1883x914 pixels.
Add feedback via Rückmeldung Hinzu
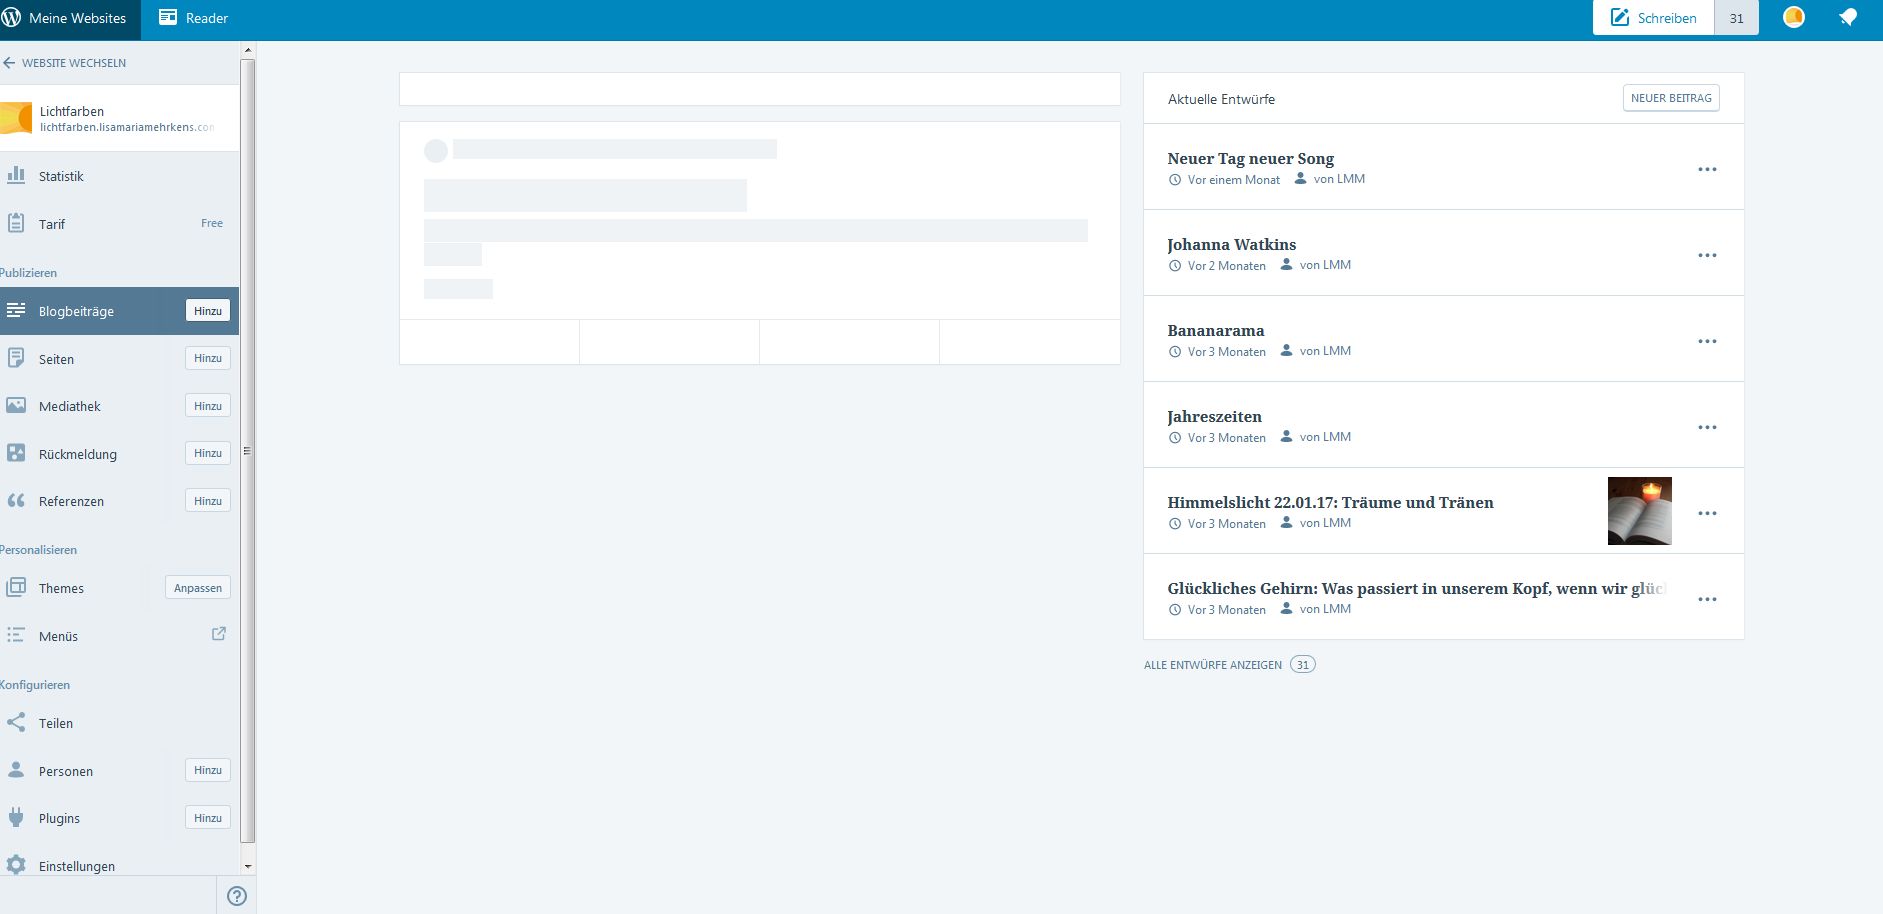(208, 453)
